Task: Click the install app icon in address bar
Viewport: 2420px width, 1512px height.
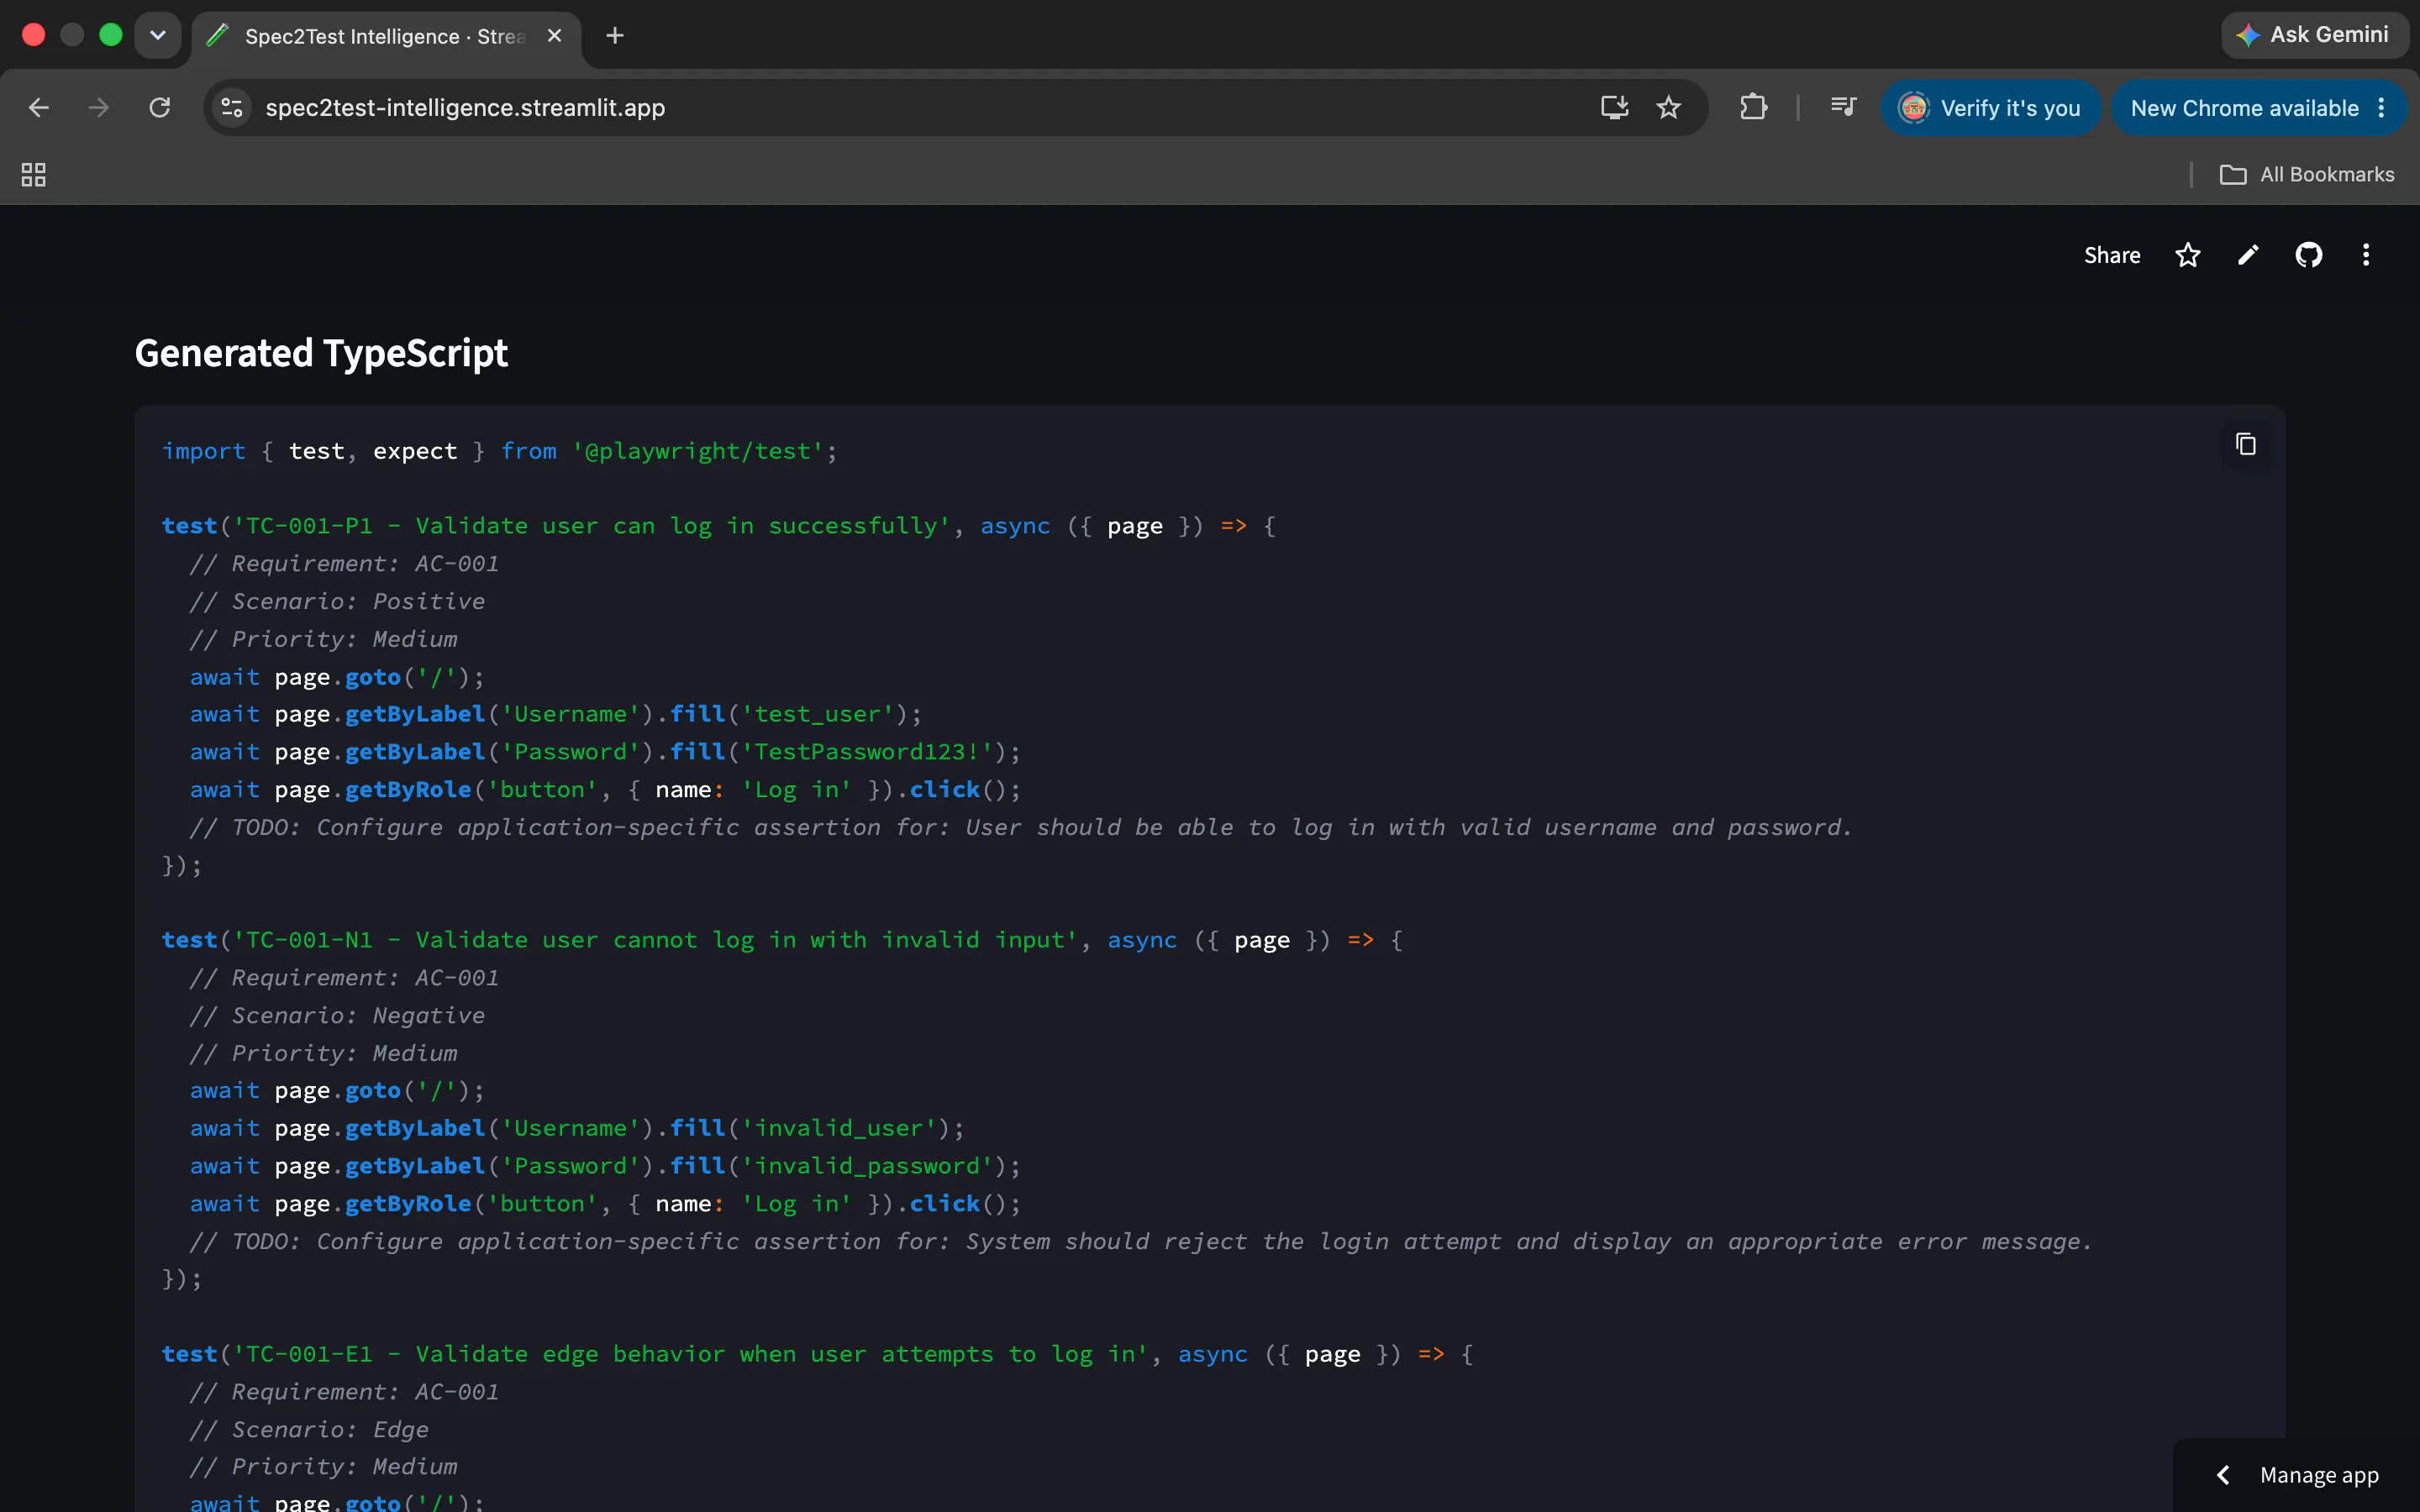Action: coord(1614,108)
